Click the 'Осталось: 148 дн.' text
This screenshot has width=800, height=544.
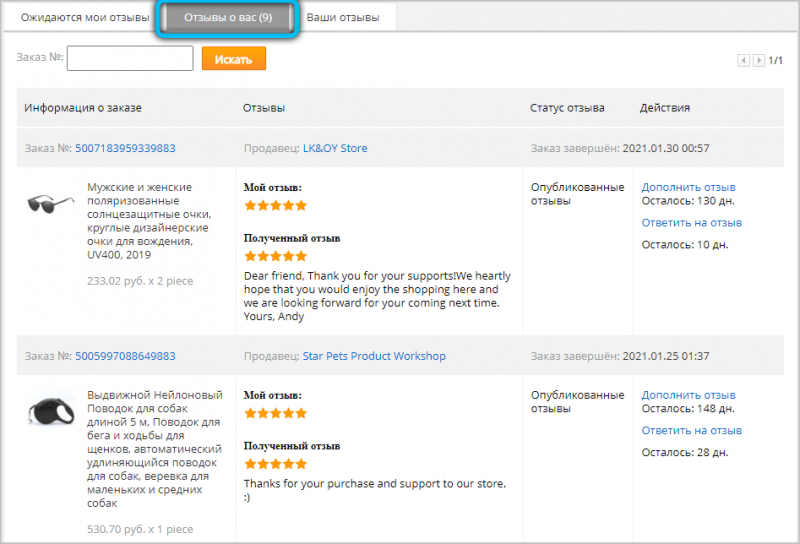point(688,409)
